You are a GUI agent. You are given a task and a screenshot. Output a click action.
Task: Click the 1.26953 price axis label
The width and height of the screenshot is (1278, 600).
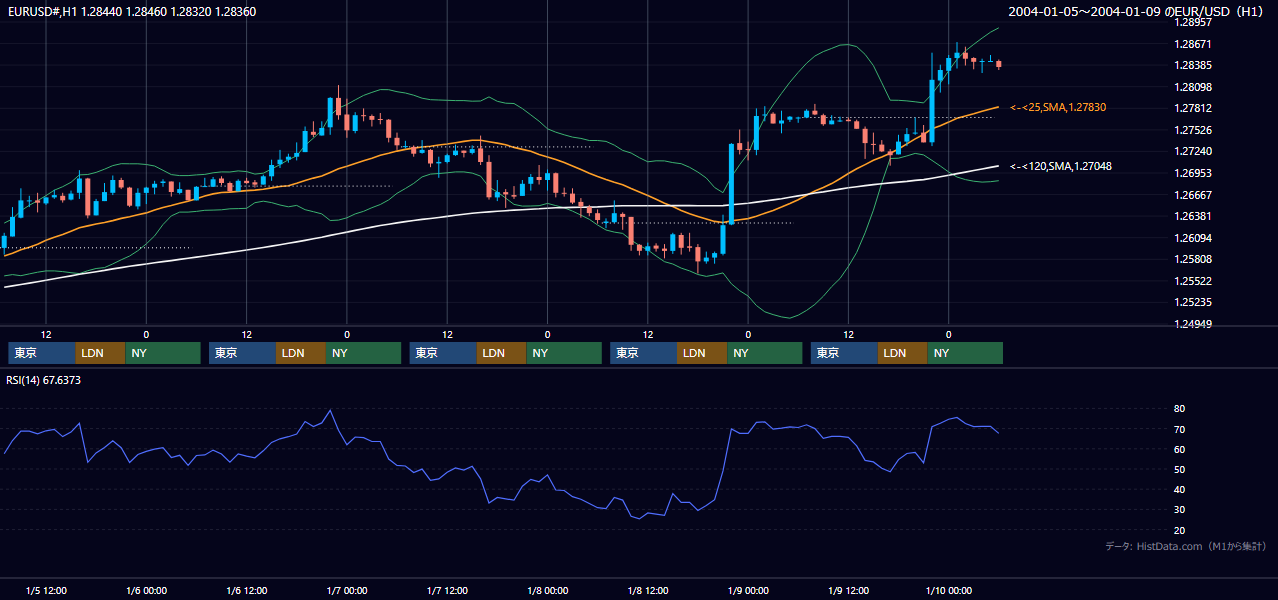1193,173
